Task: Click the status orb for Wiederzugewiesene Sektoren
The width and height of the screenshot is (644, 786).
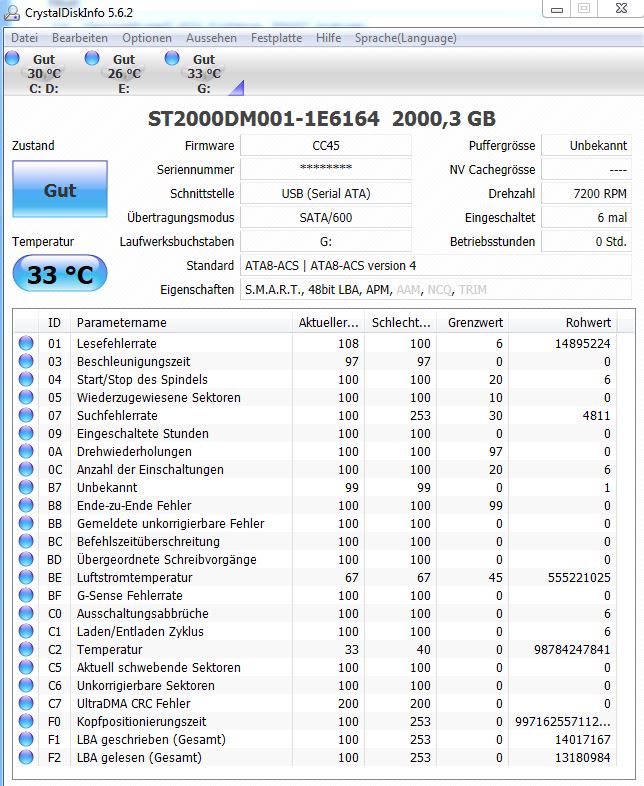Action: 26,398
